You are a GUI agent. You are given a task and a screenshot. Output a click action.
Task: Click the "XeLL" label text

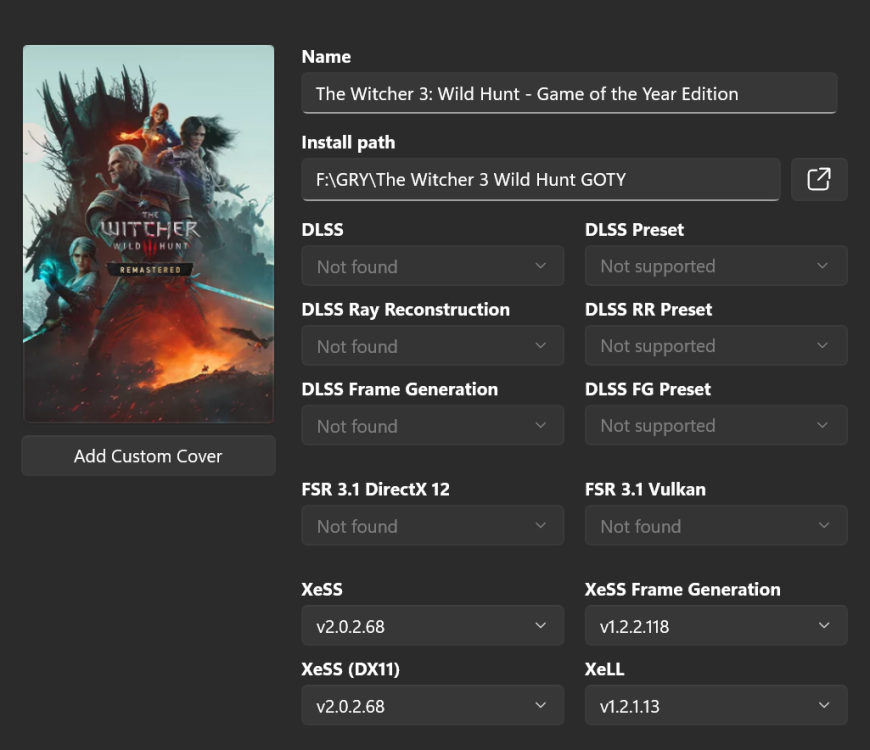605,669
